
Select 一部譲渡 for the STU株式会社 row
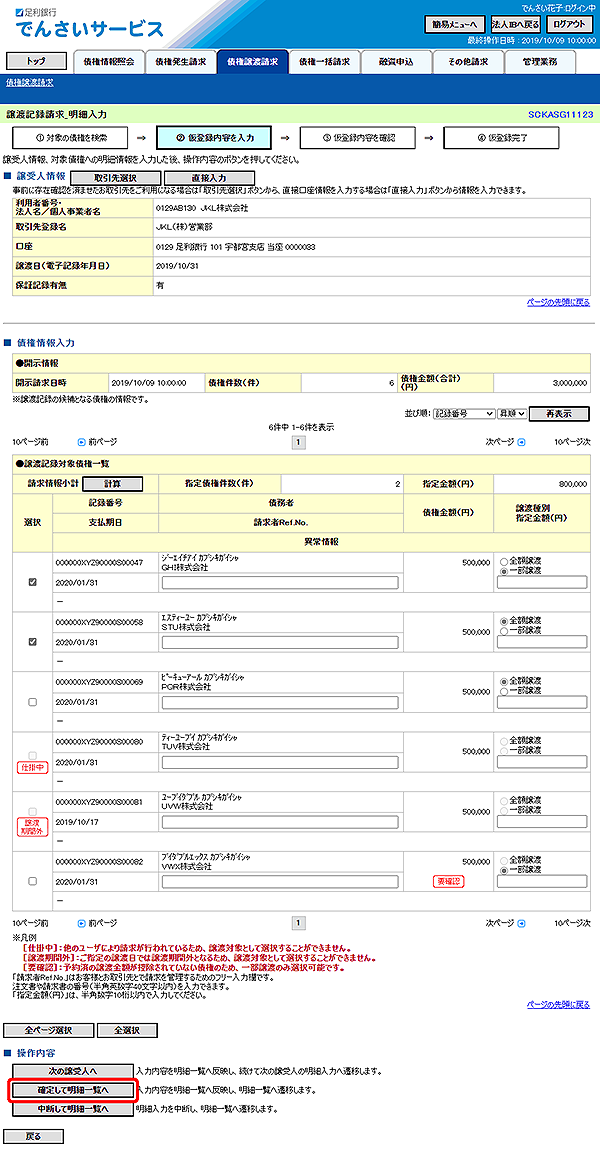click(x=503, y=630)
